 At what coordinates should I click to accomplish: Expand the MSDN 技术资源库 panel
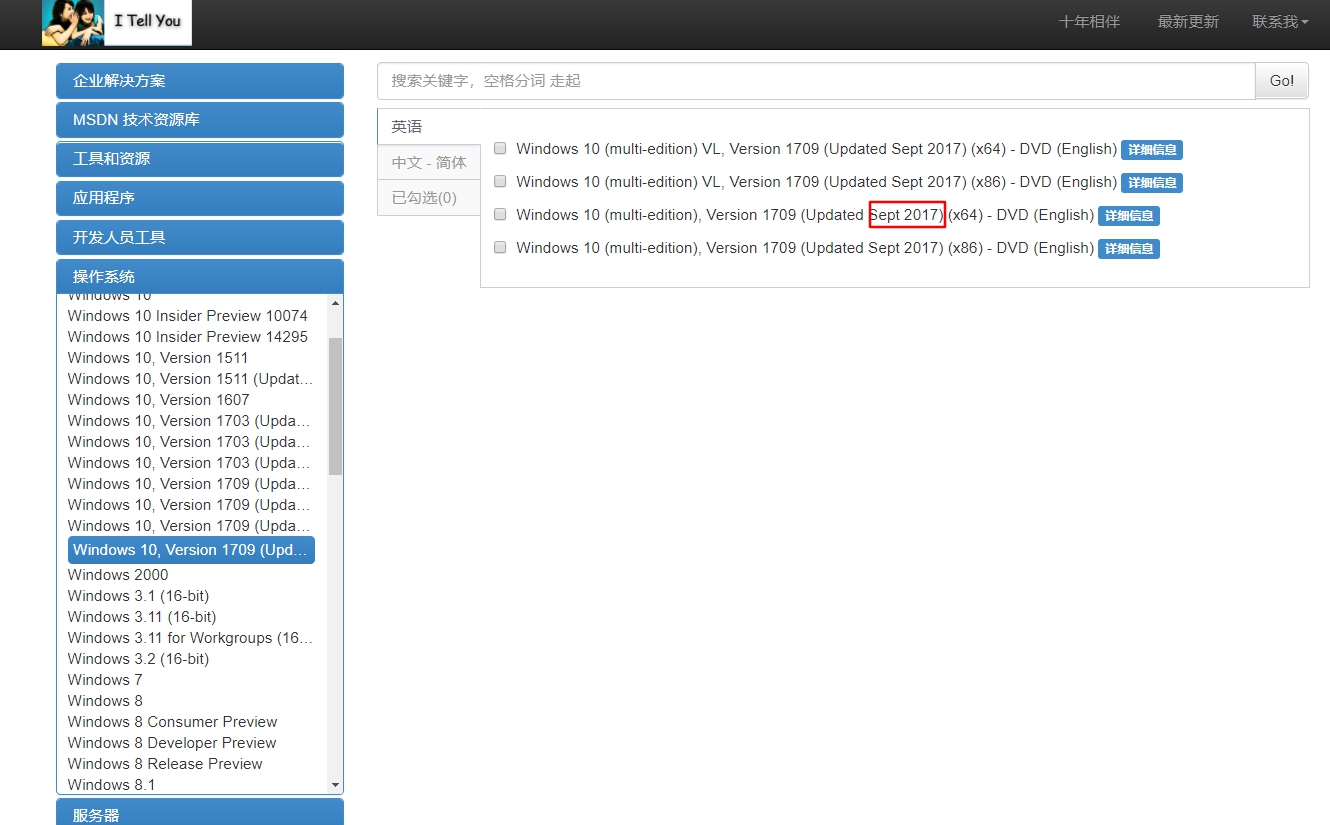coord(200,120)
